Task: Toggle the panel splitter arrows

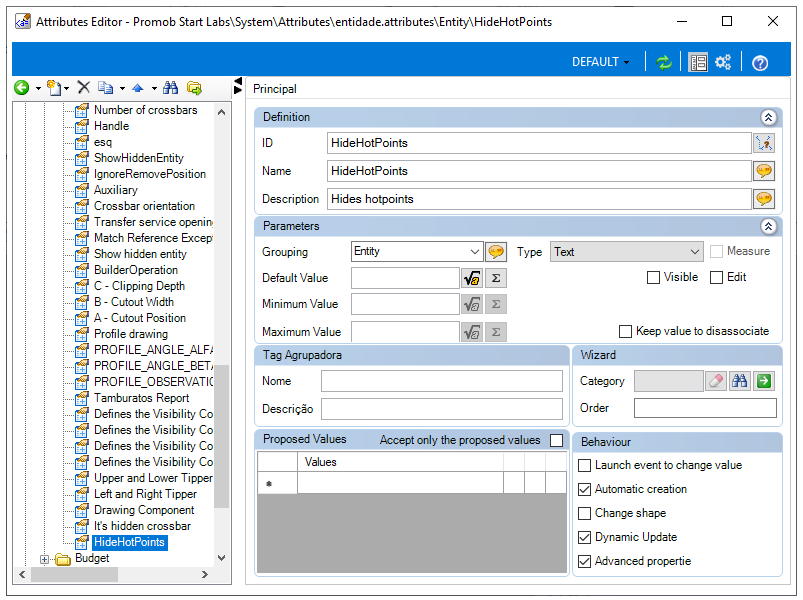Action: point(238,85)
